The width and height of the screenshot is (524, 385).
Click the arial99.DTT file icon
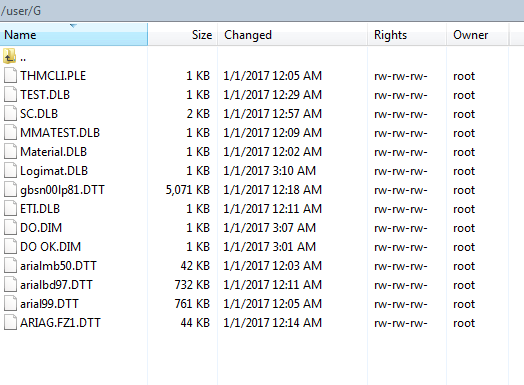point(10,303)
